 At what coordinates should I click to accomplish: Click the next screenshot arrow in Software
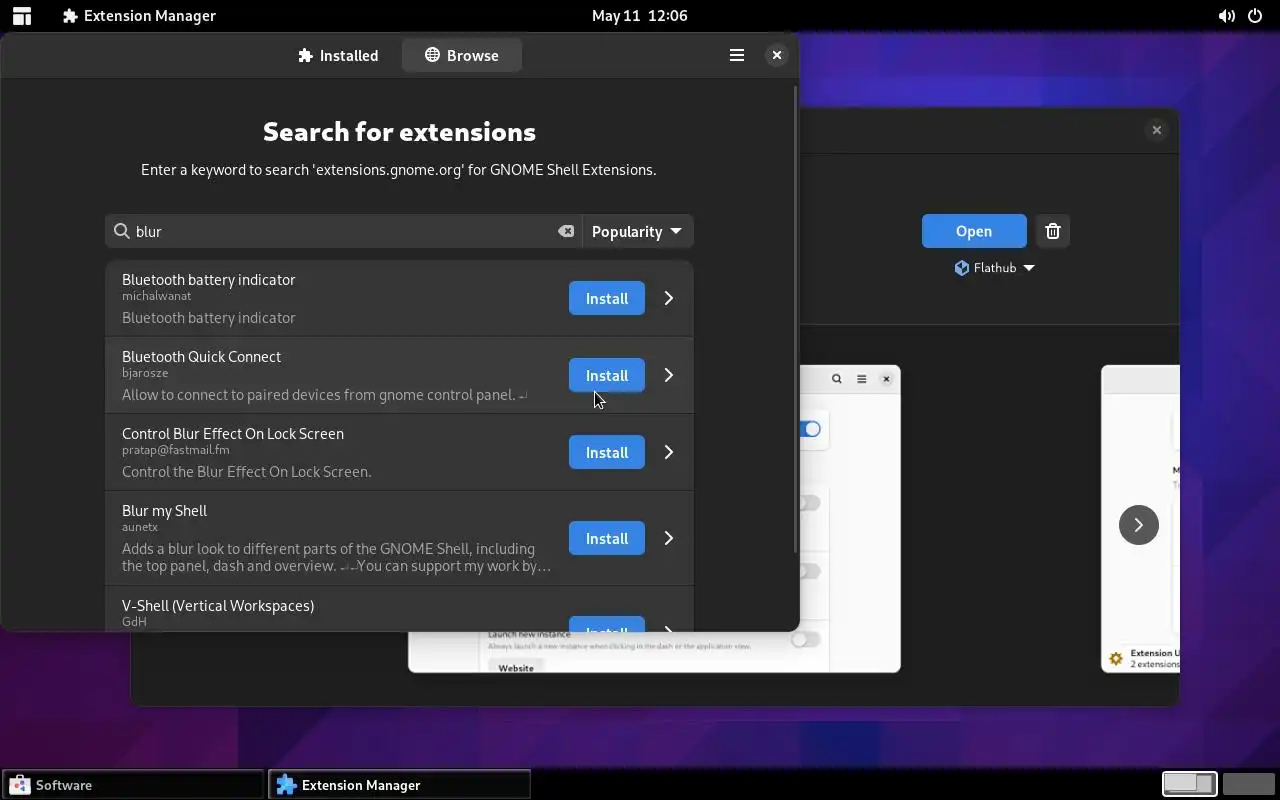click(x=1138, y=525)
